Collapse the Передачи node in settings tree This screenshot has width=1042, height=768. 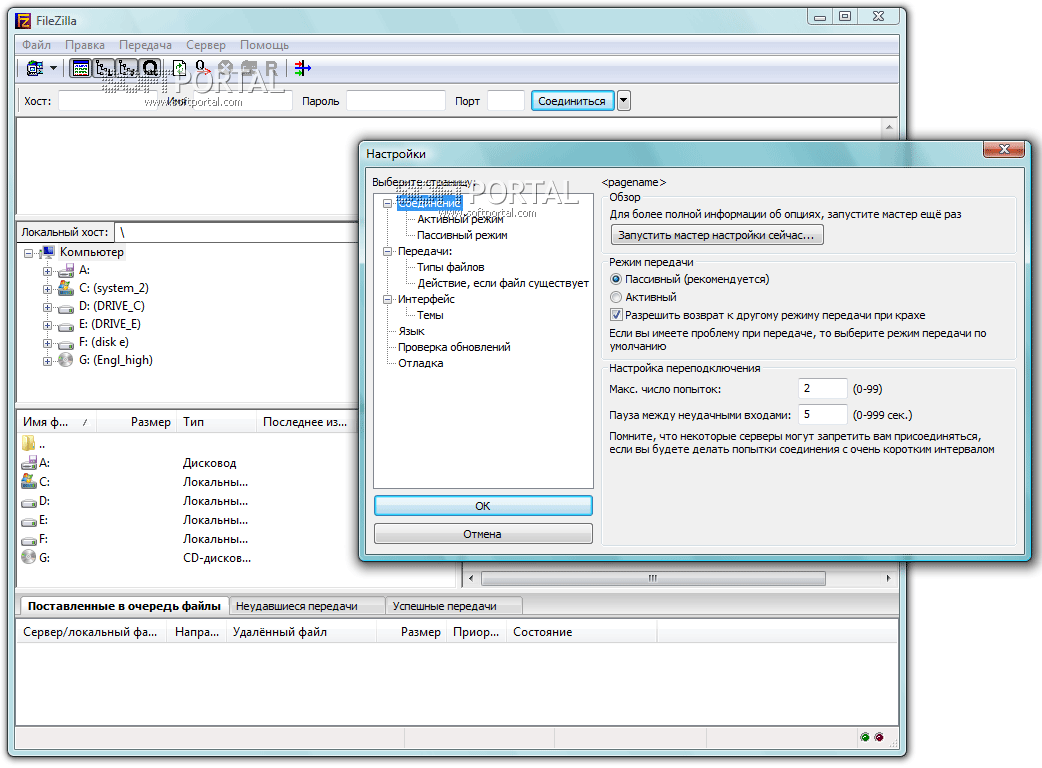[x=387, y=251]
